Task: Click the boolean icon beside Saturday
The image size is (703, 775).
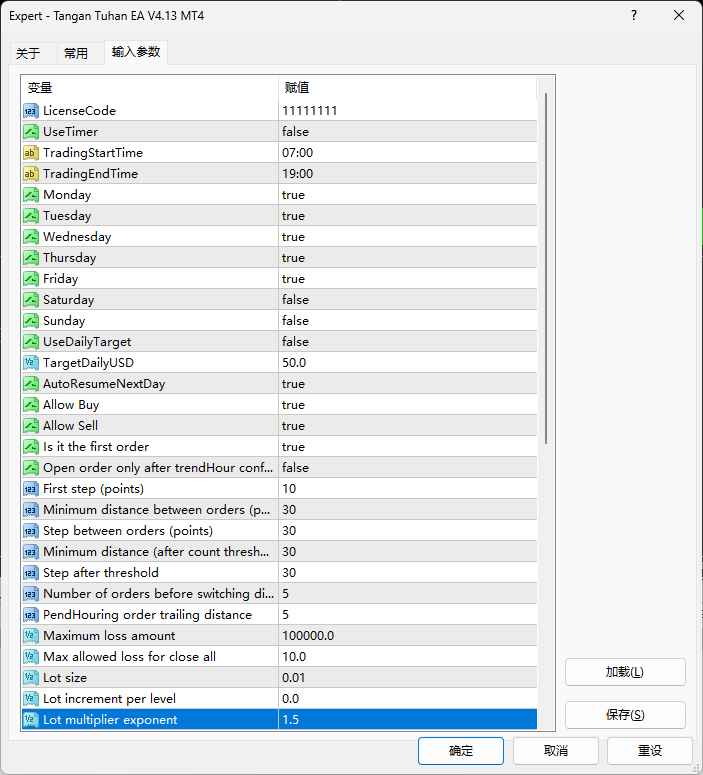Action: pyautogui.click(x=31, y=300)
